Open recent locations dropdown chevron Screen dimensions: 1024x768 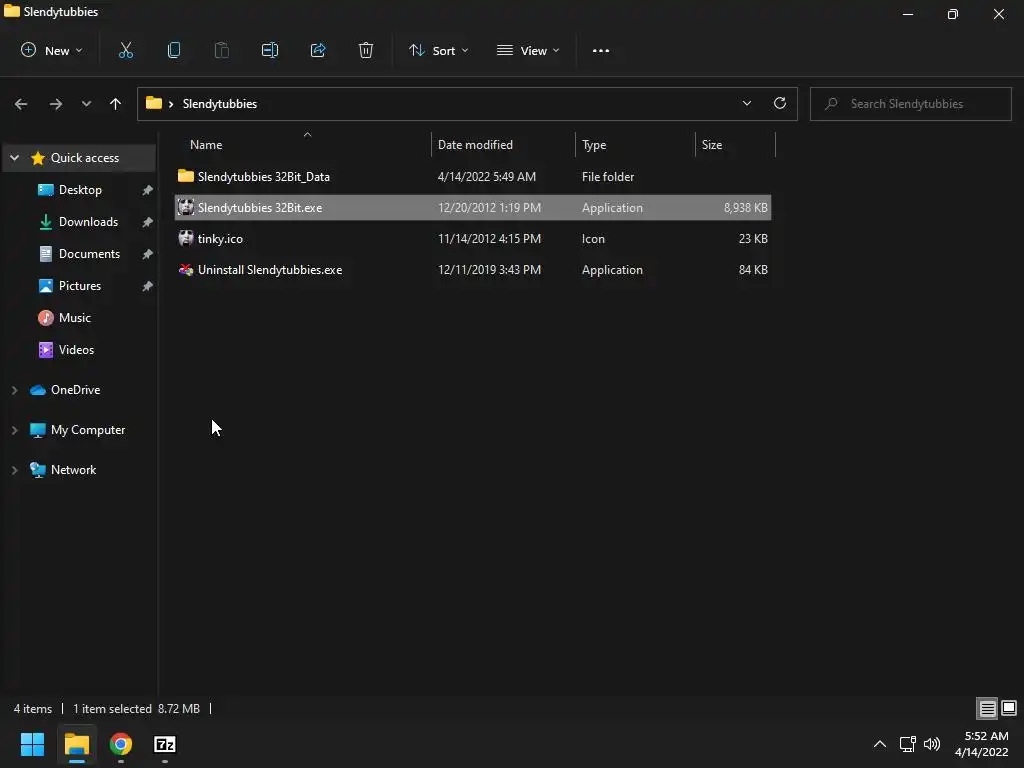point(86,104)
